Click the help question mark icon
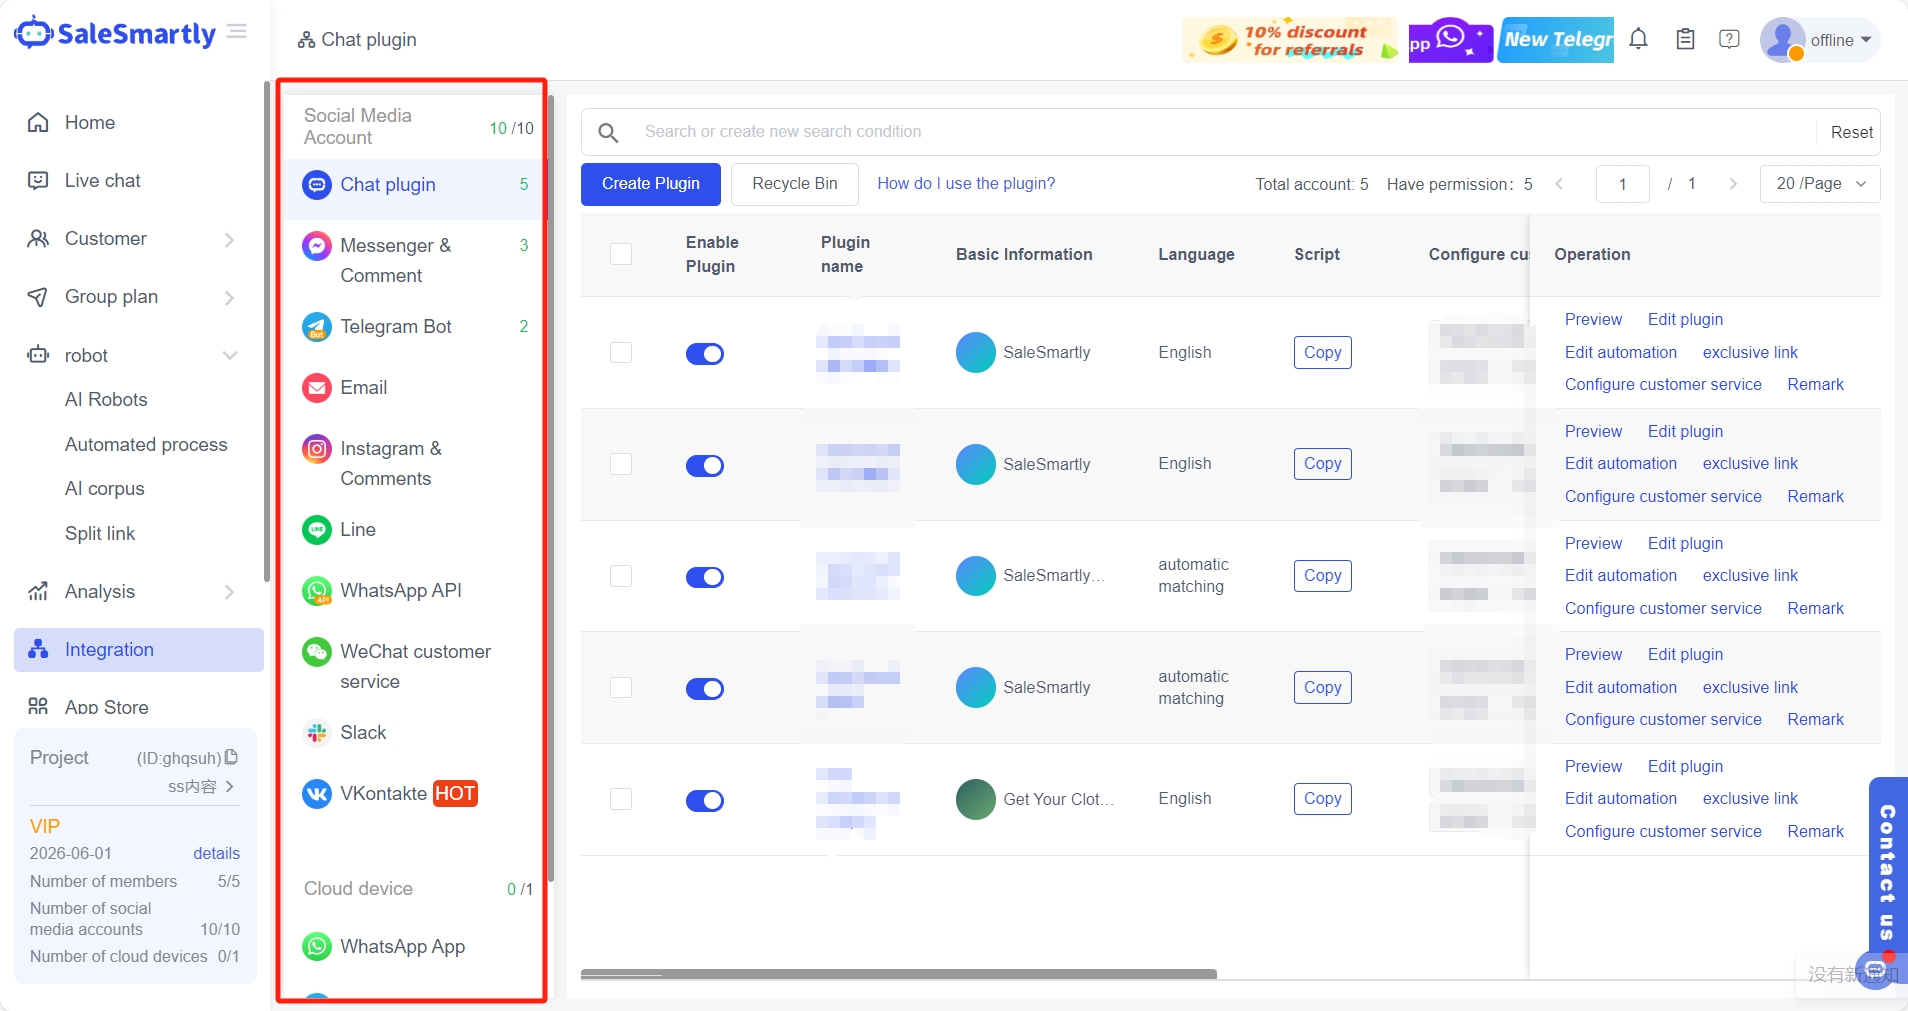The height and width of the screenshot is (1011, 1908). tap(1729, 40)
